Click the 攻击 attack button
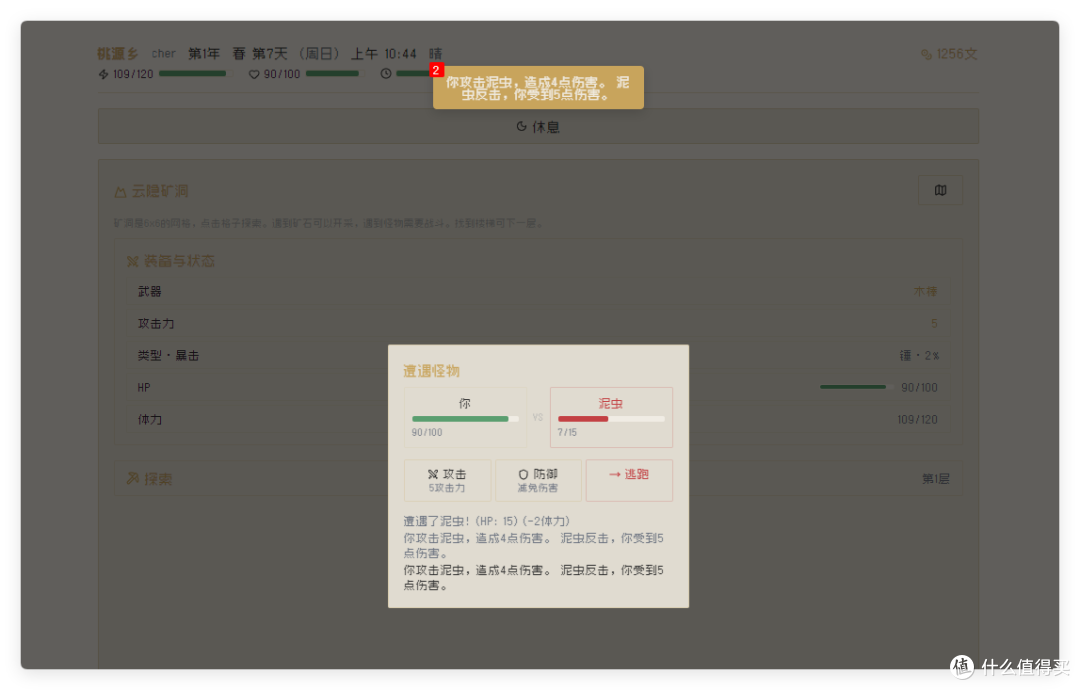Image resolution: width=1080 pixels, height=690 pixels. [447, 481]
